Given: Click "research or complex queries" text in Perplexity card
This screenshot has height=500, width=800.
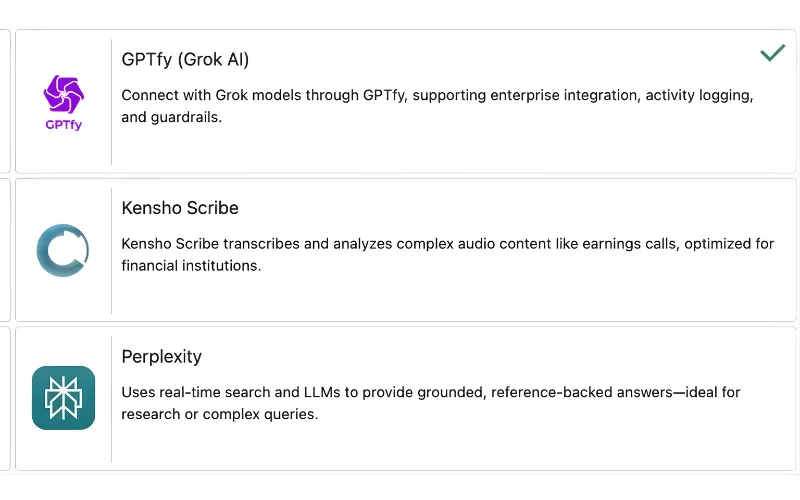Looking at the screenshot, I should [219, 414].
